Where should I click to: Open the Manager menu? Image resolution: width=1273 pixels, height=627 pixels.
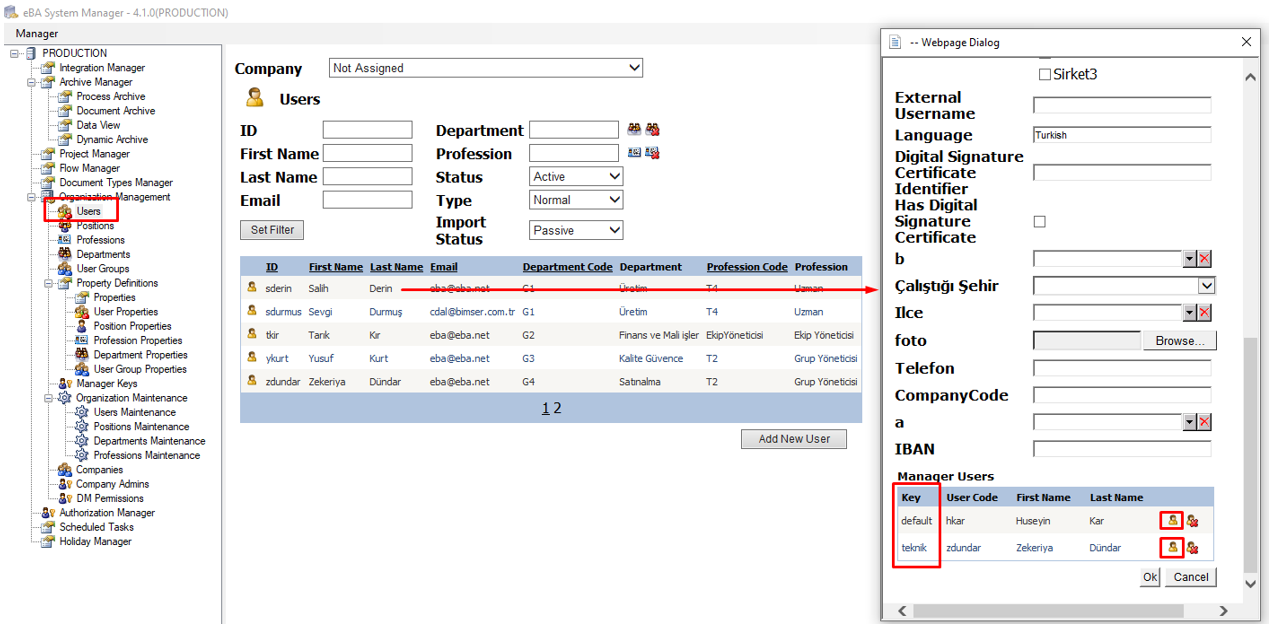point(37,33)
